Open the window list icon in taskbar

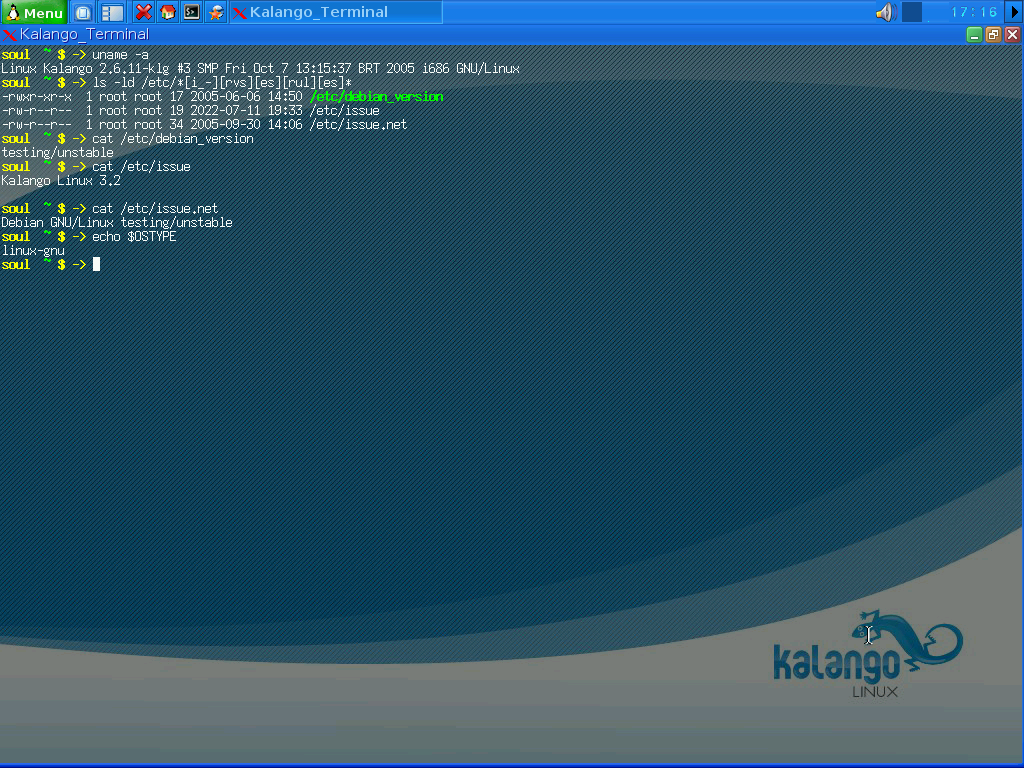coord(112,12)
